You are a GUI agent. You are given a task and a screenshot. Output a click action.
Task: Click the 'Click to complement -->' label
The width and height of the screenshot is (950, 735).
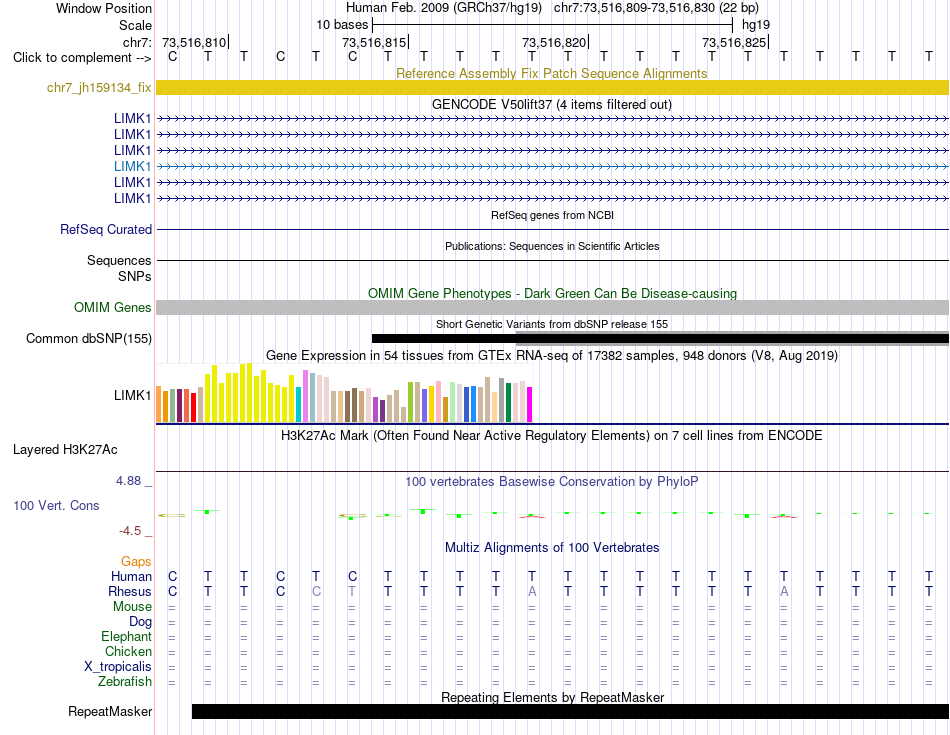click(x=82, y=58)
